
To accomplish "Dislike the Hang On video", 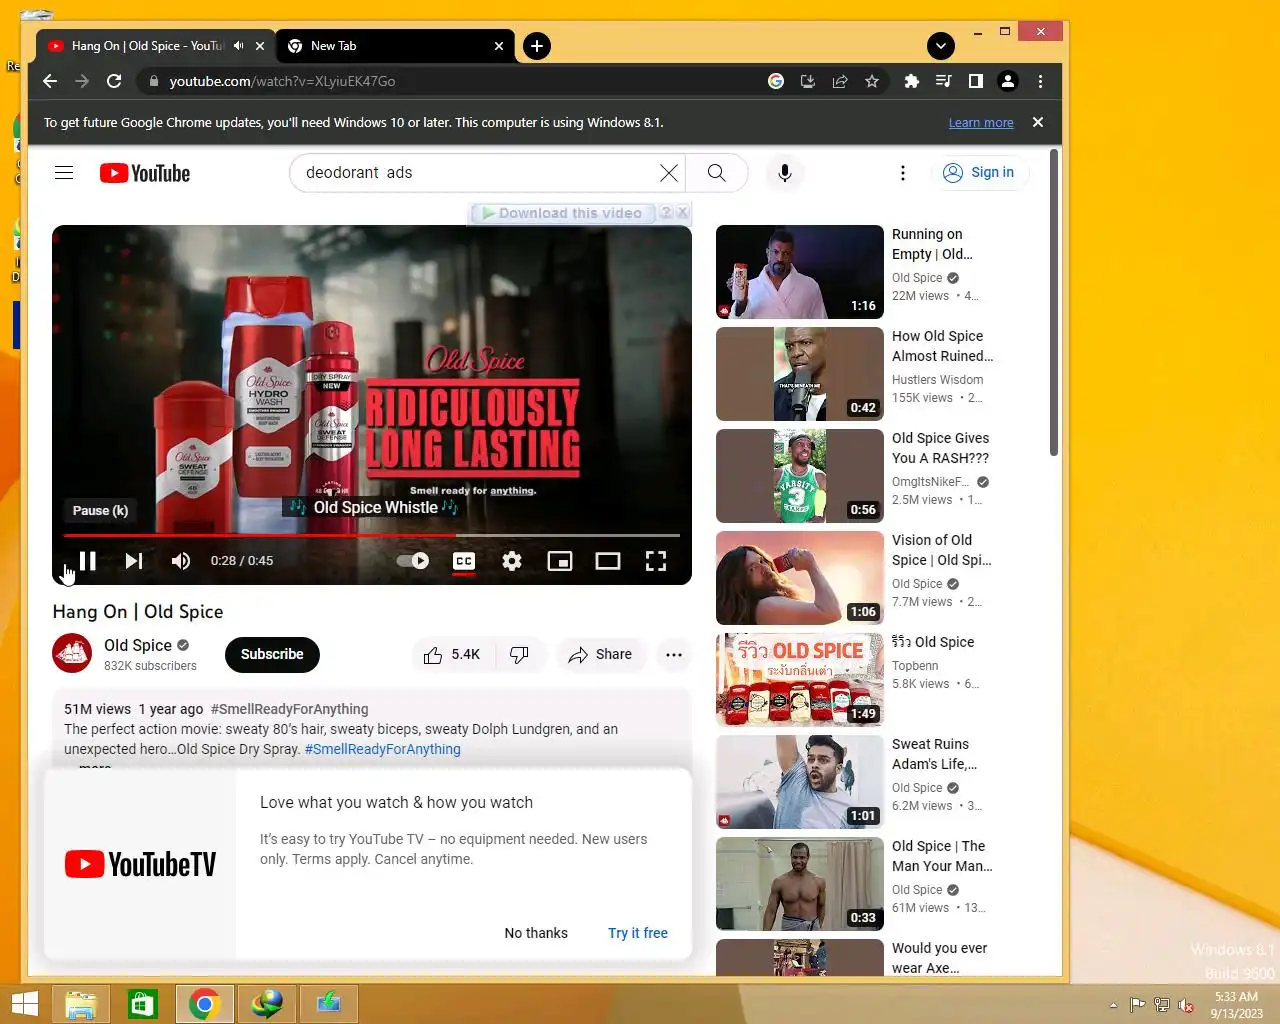I will point(520,655).
